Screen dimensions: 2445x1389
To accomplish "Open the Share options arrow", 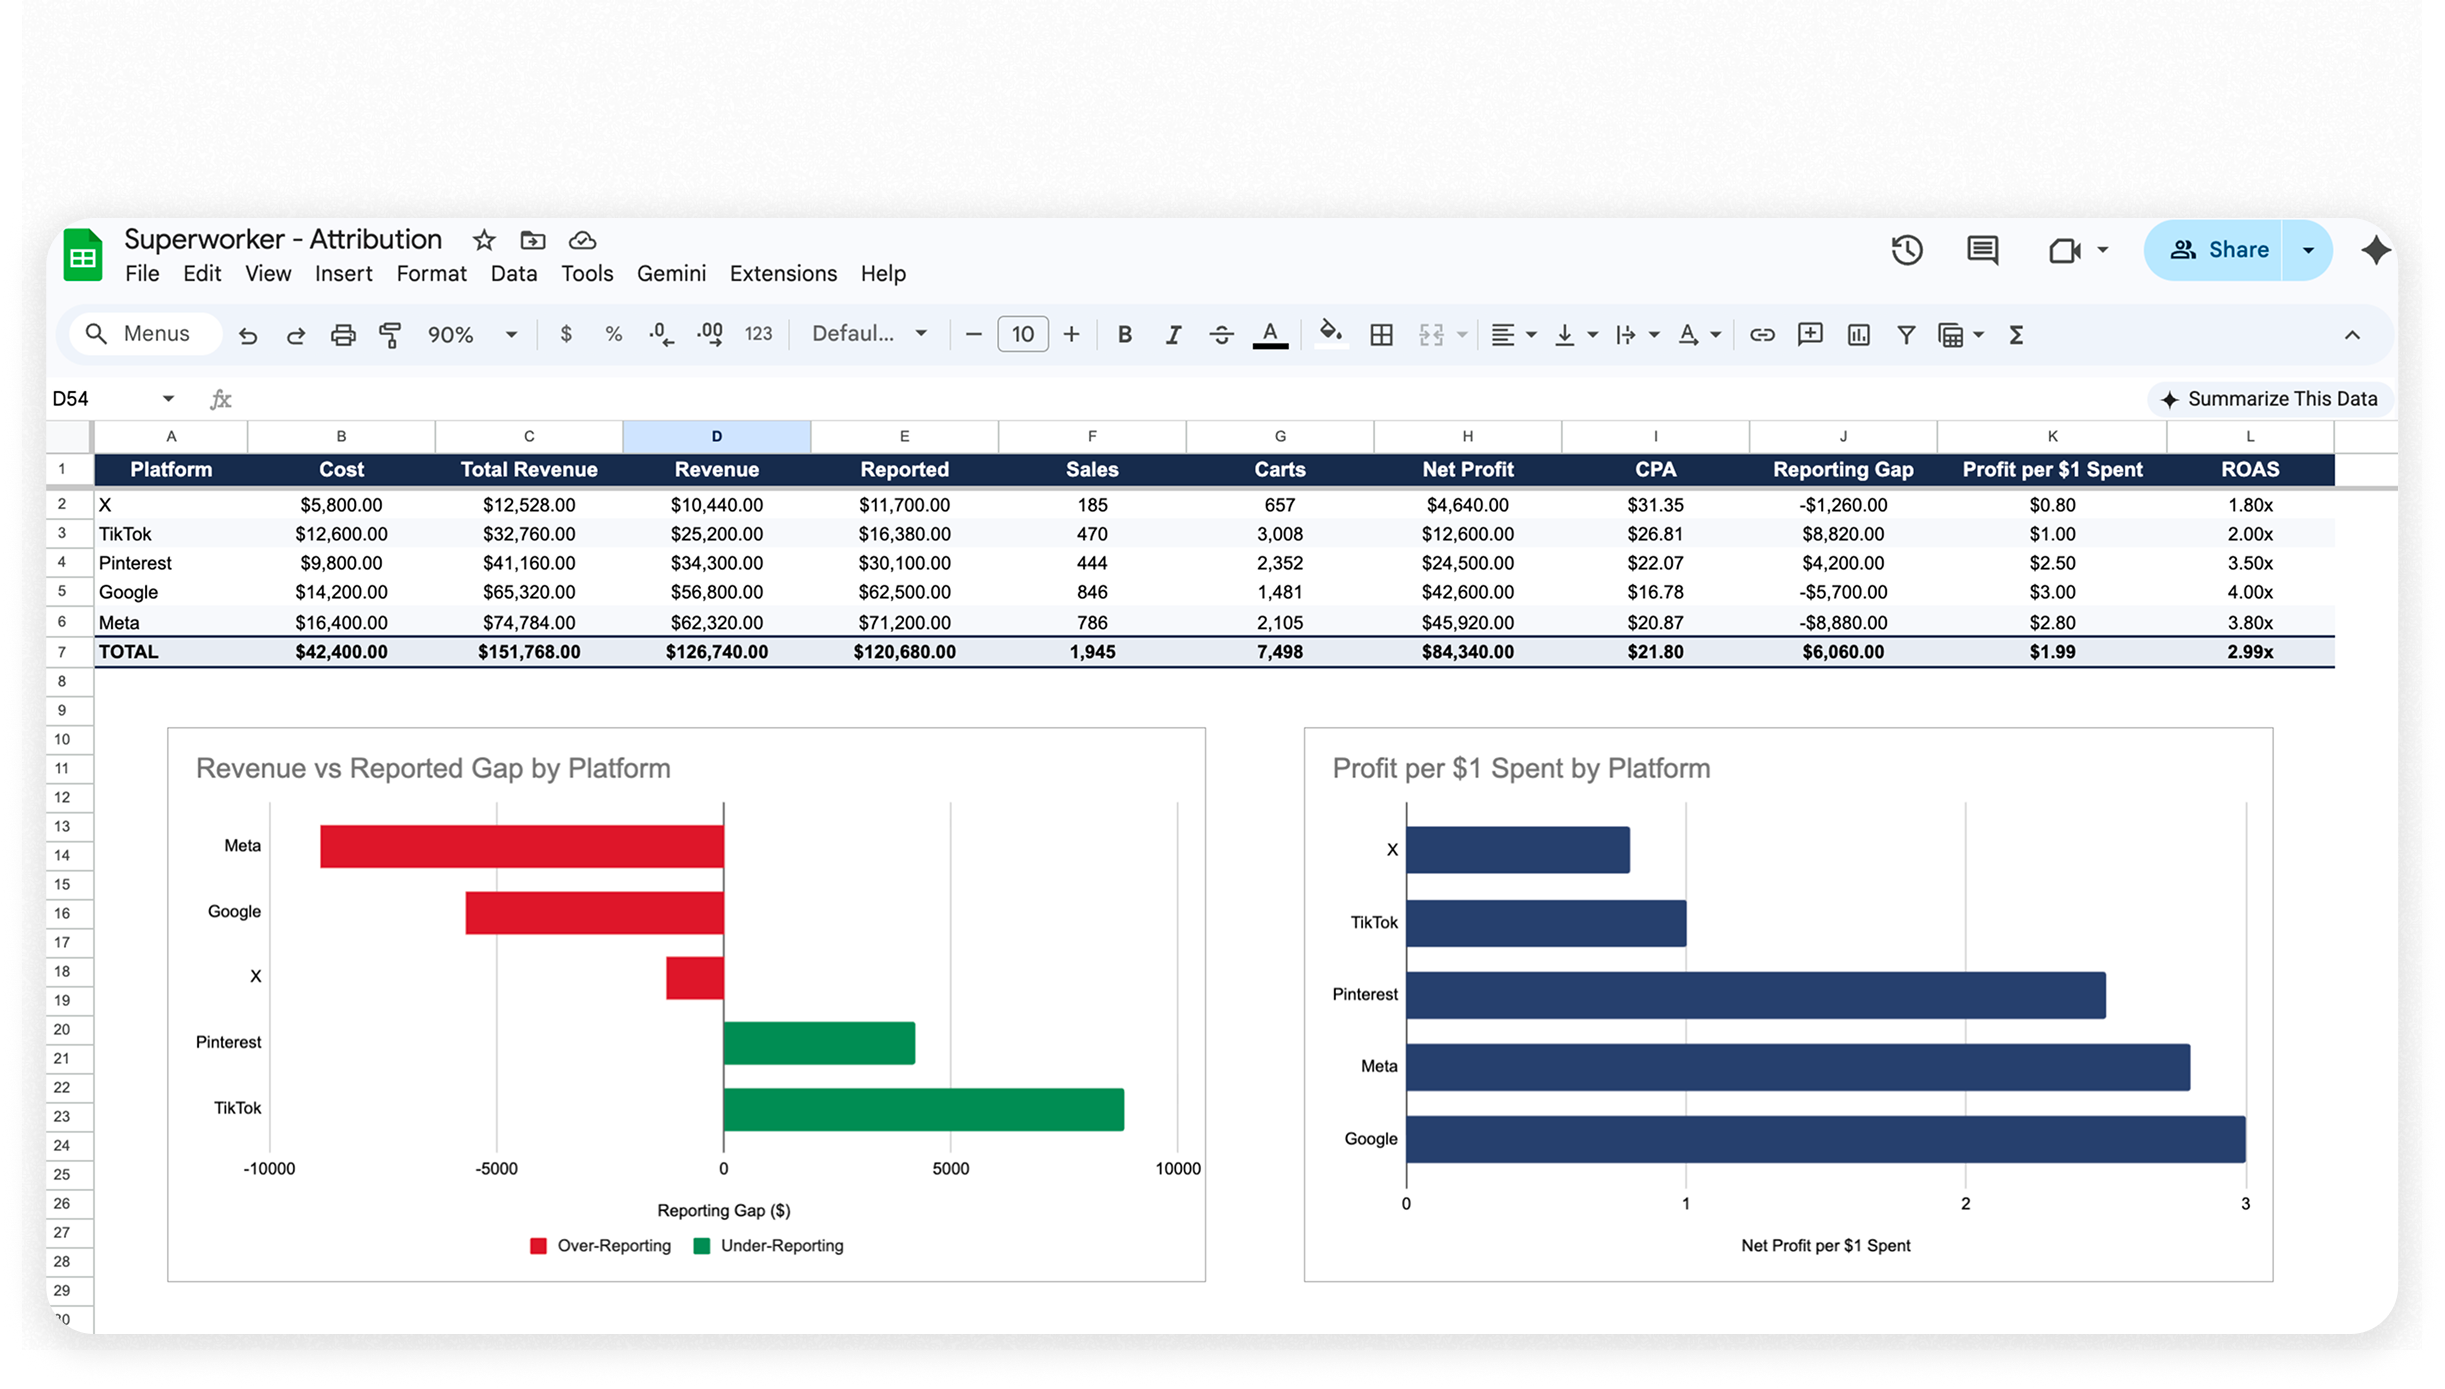I will click(2308, 250).
